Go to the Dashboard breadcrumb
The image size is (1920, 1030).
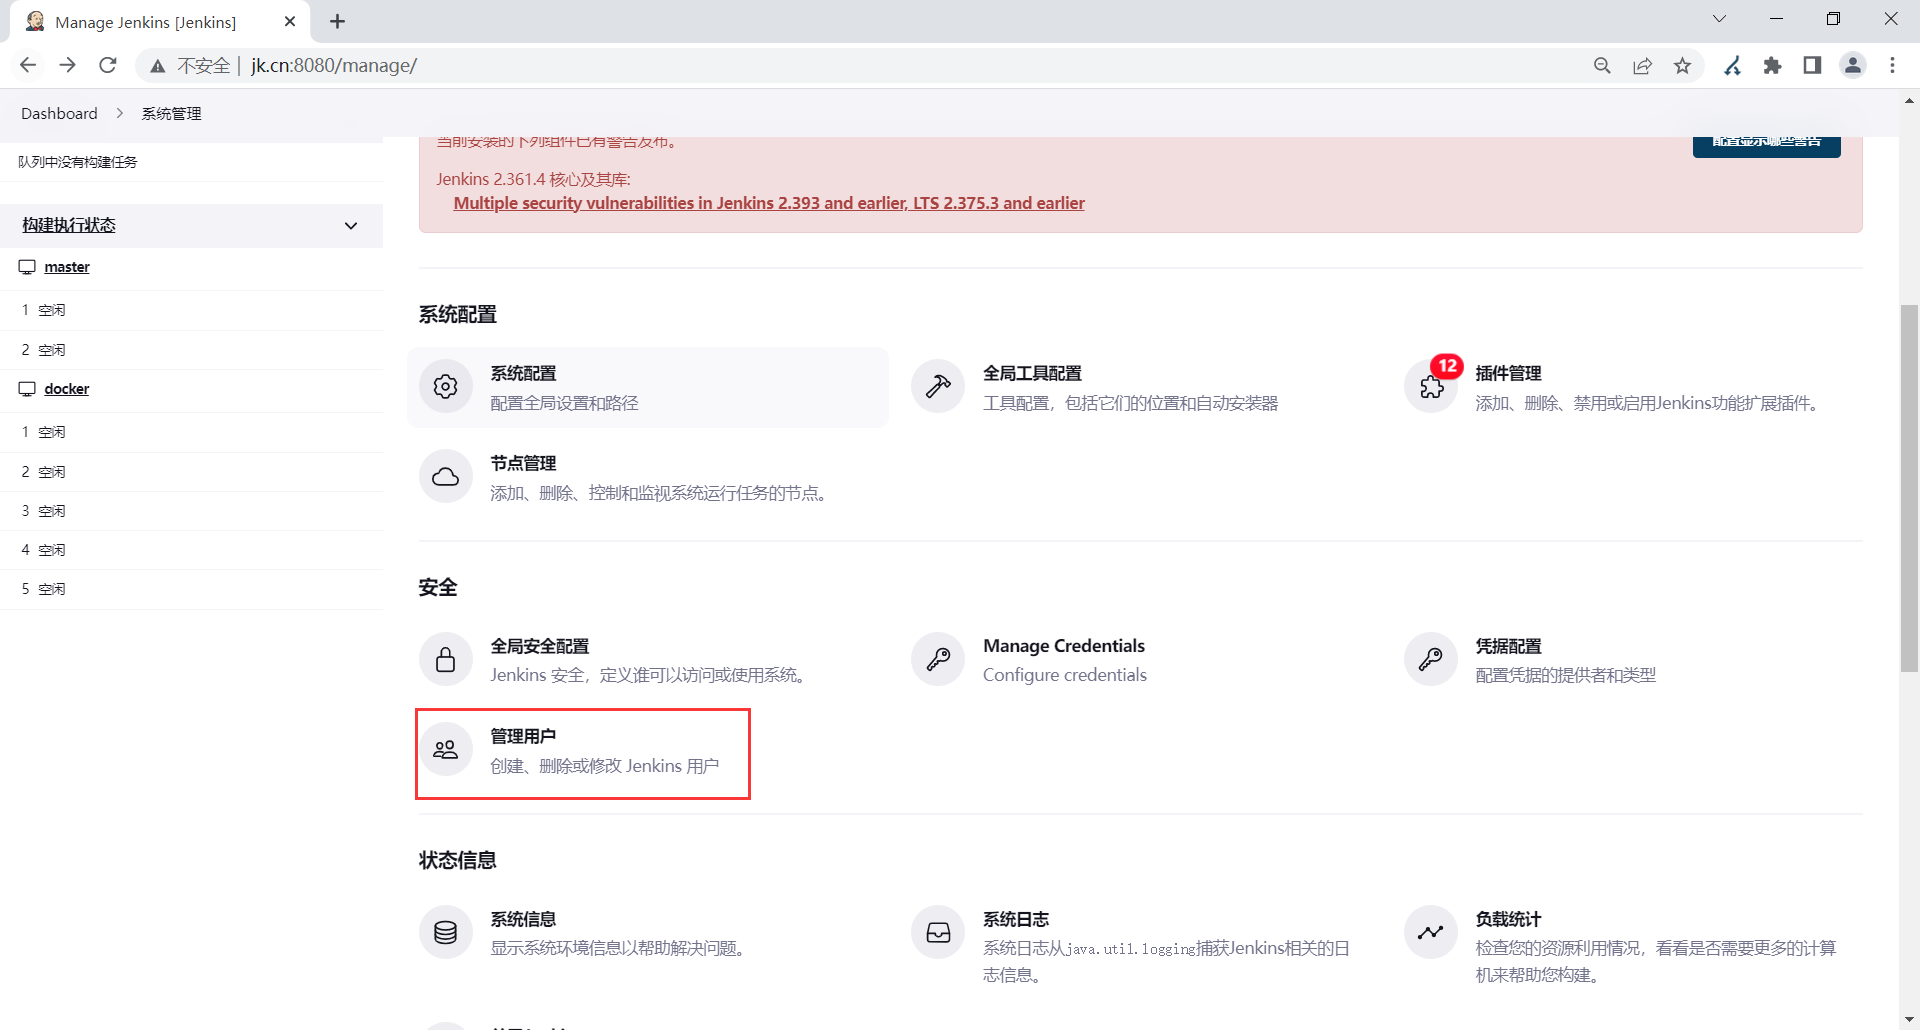[59, 113]
